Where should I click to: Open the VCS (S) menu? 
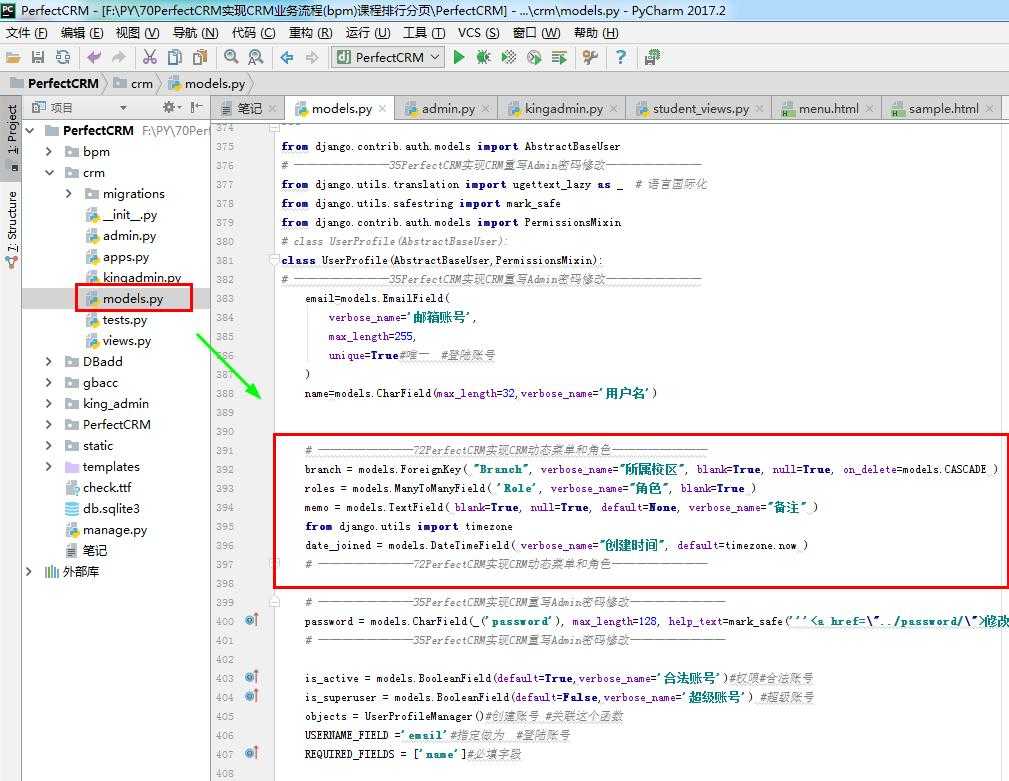pyautogui.click(x=478, y=33)
